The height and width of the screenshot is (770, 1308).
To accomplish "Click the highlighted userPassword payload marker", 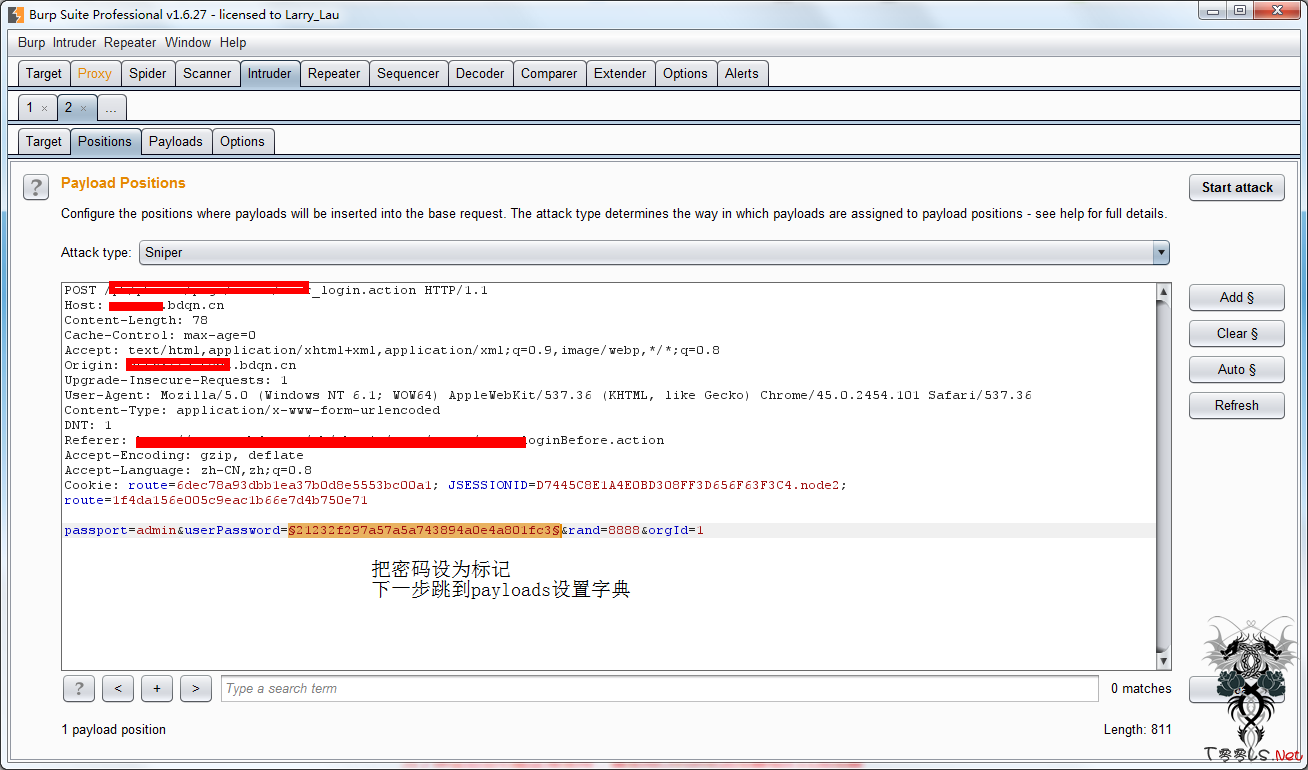I will click(x=424, y=530).
